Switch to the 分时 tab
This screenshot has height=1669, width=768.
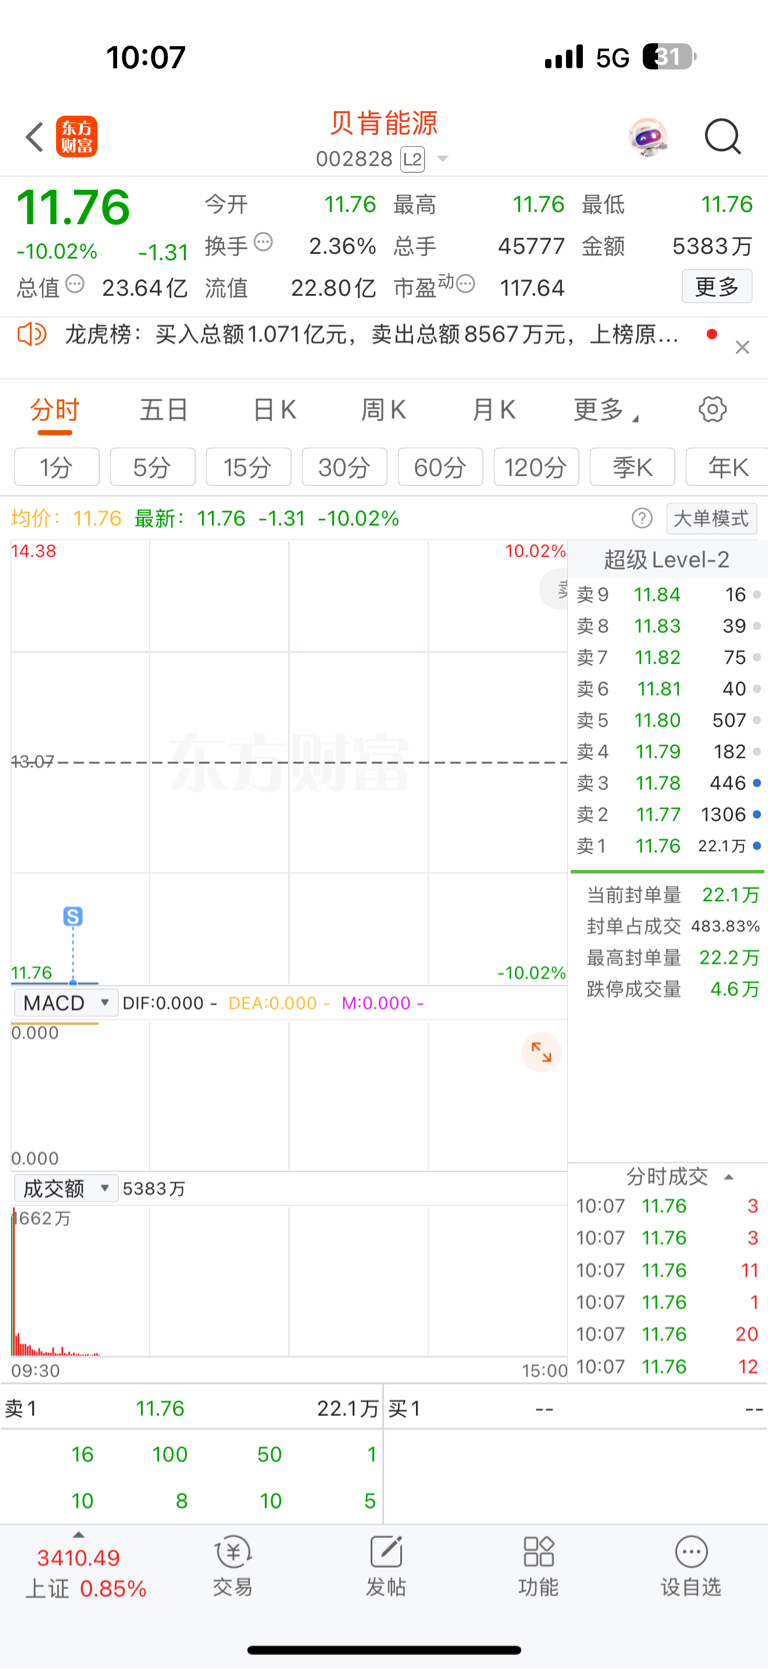55,410
